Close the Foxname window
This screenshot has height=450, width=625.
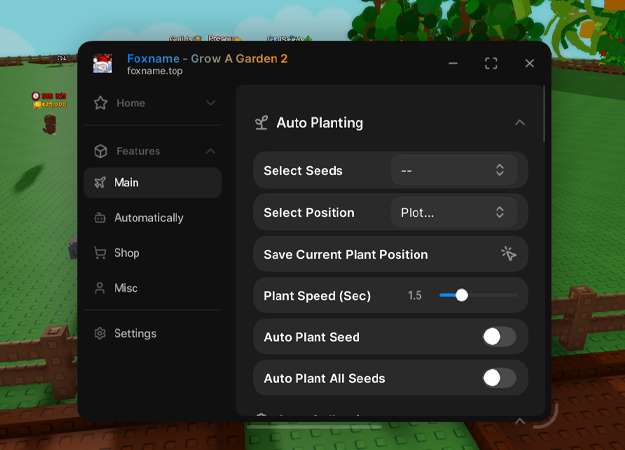(x=529, y=63)
